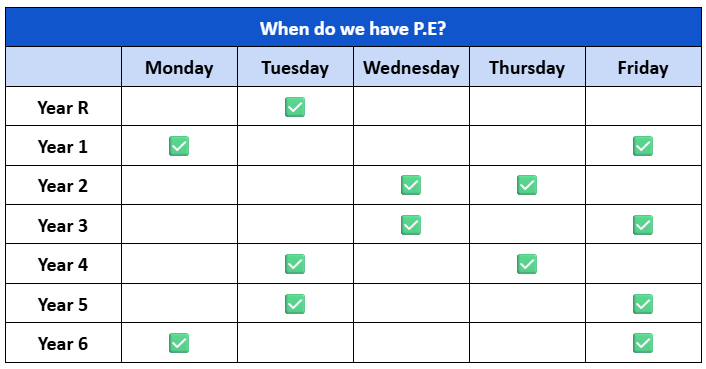Click the Year 6 Monday checkmark
Viewport: 706px width, 369px height.
point(179,343)
